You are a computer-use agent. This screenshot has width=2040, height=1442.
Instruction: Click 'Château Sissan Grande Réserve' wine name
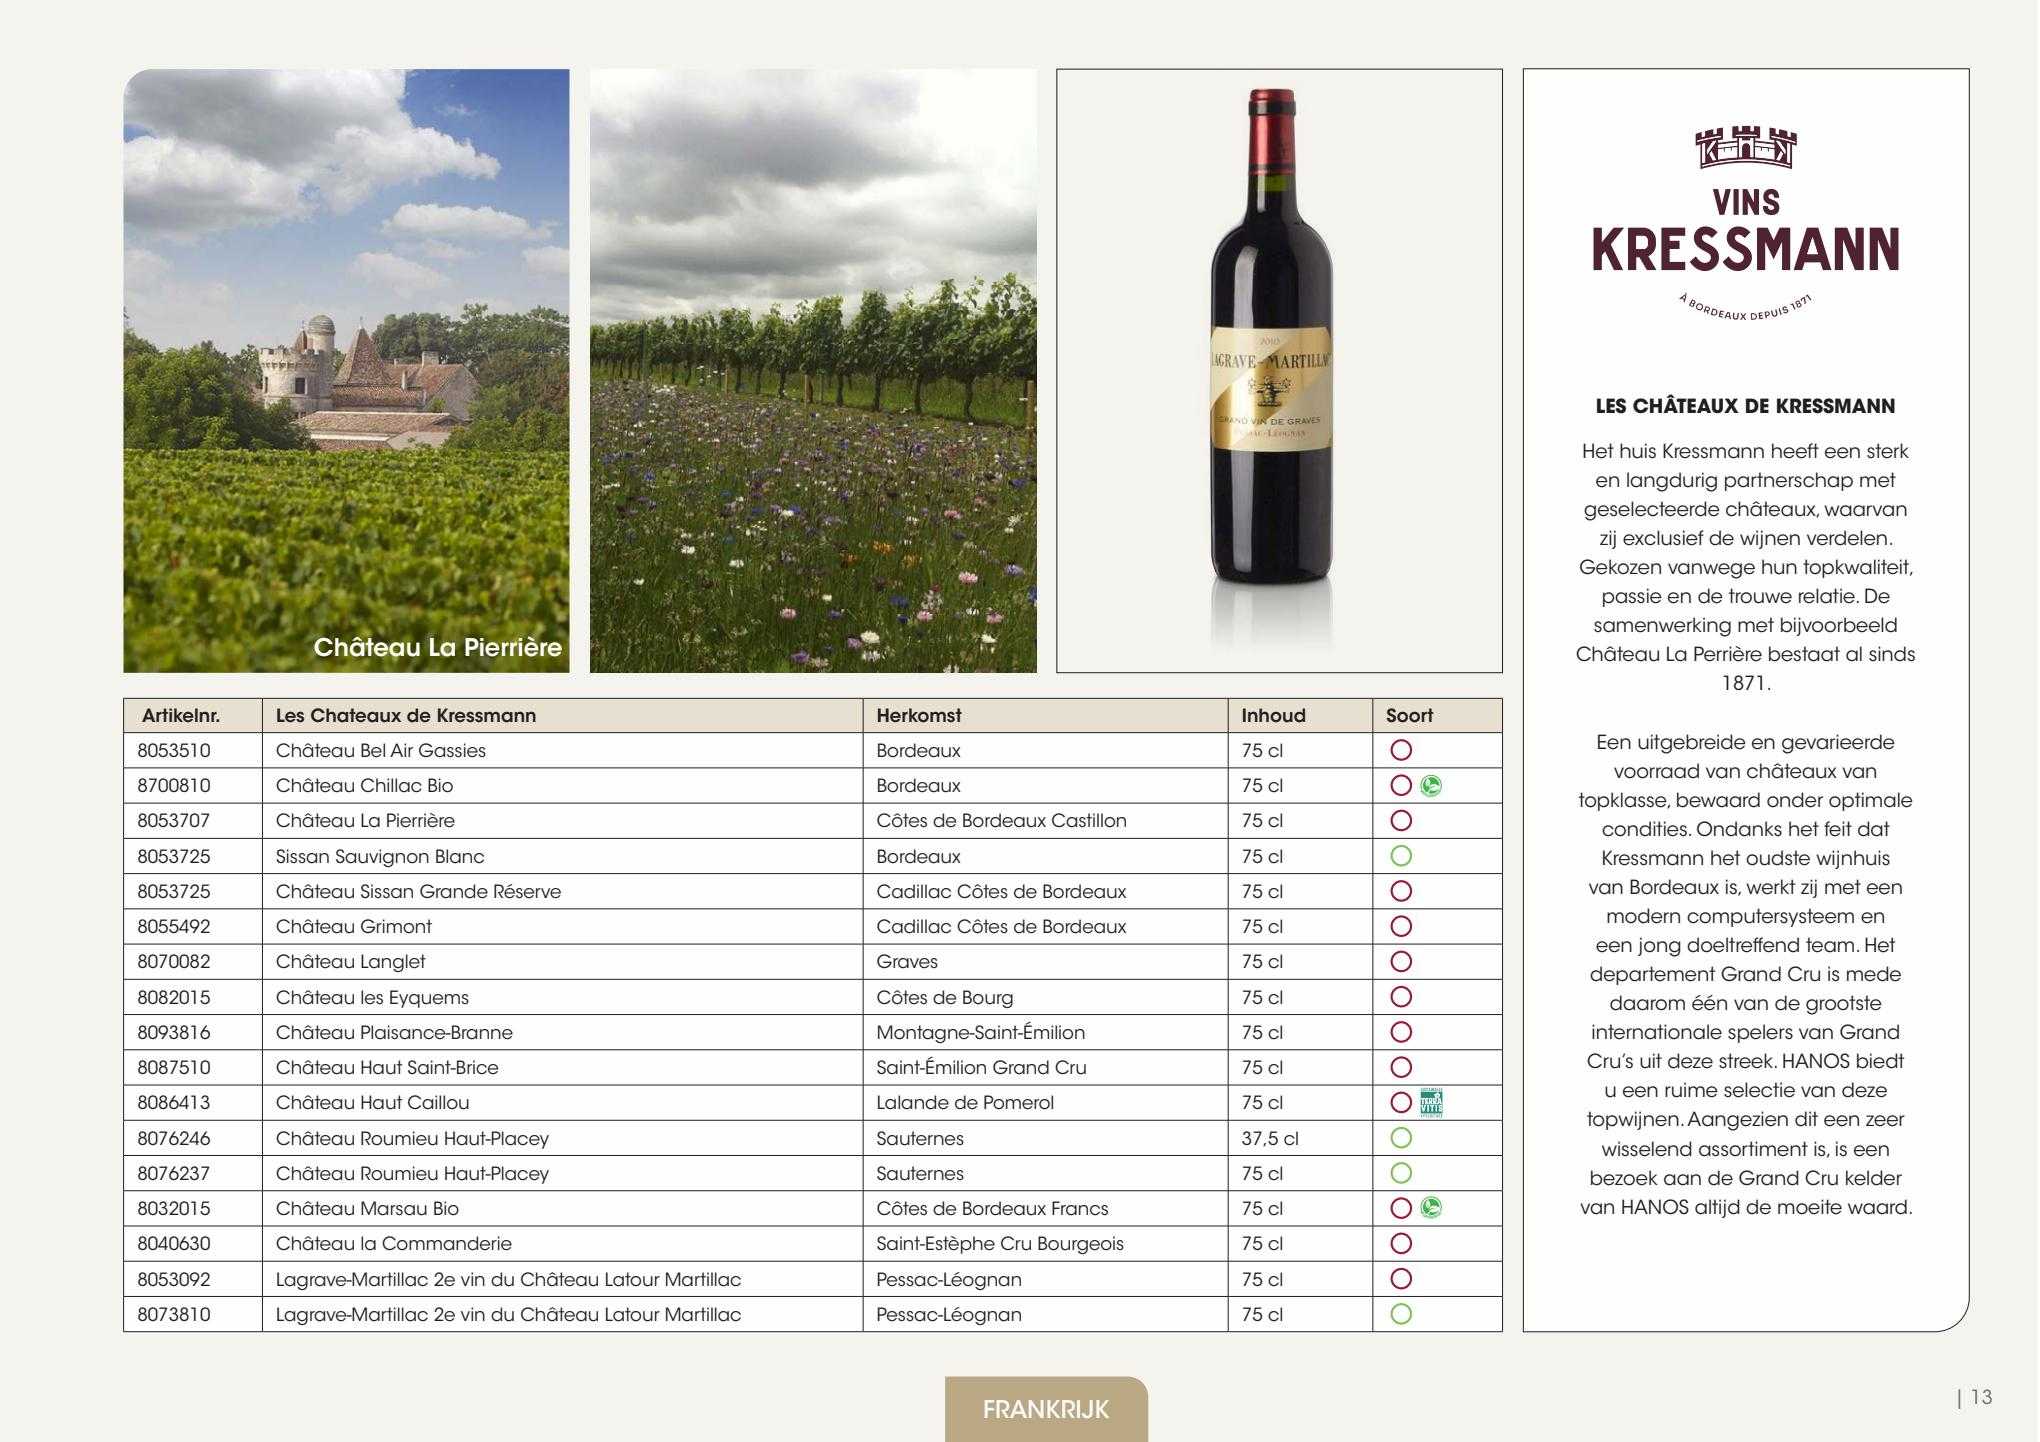point(418,892)
